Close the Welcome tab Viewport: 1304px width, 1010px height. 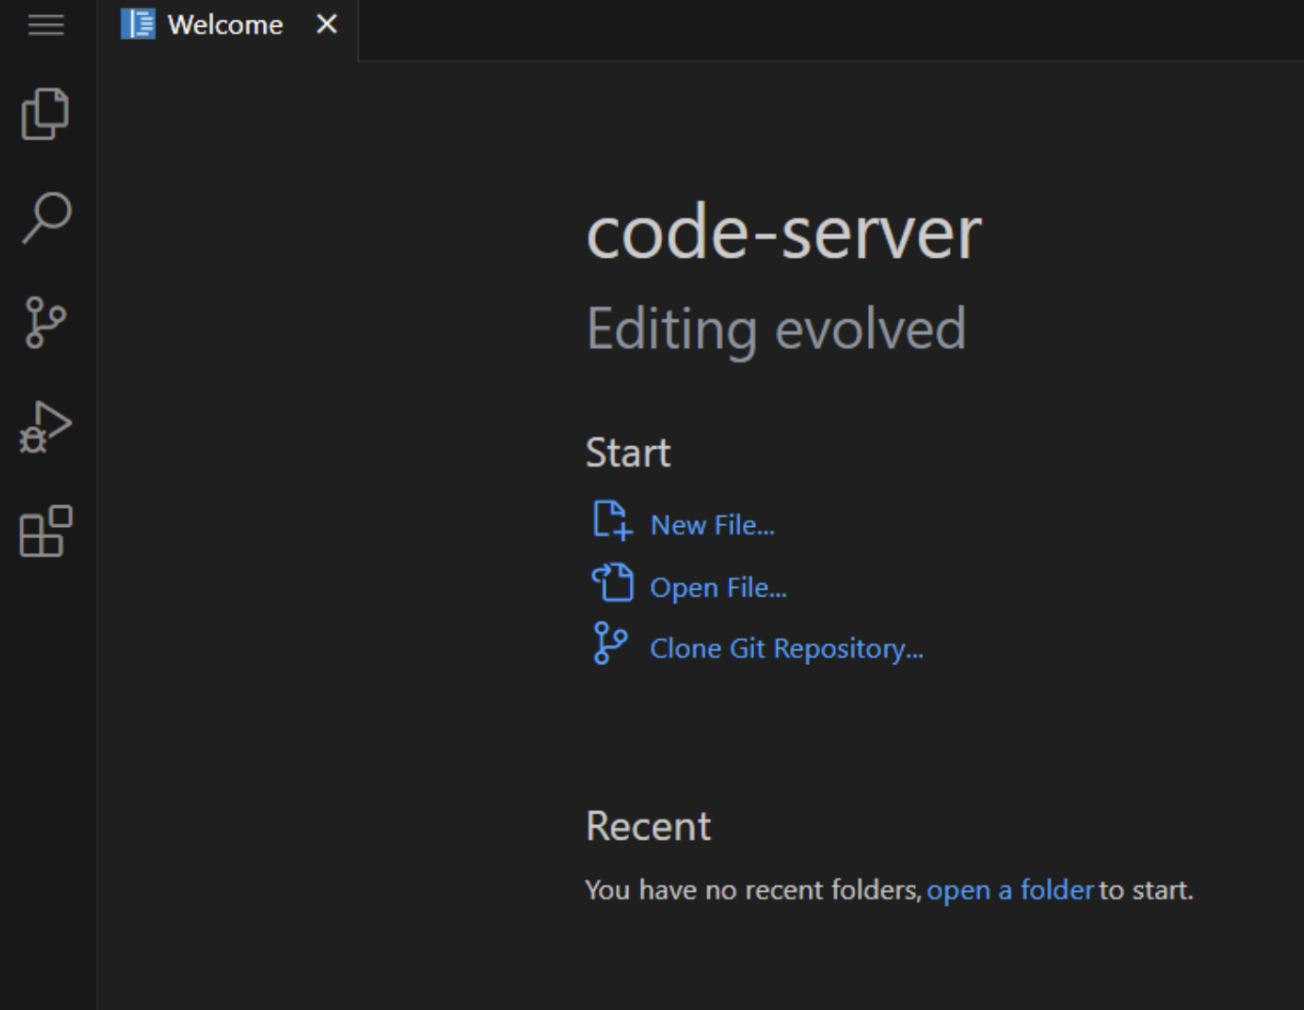point(327,24)
